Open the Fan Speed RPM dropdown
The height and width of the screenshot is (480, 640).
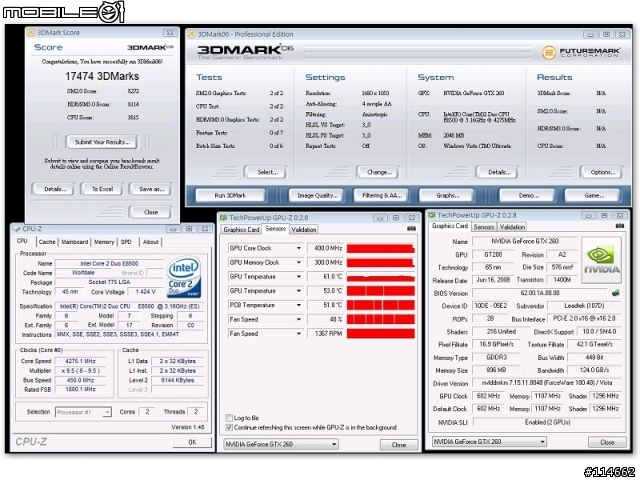(x=298, y=334)
